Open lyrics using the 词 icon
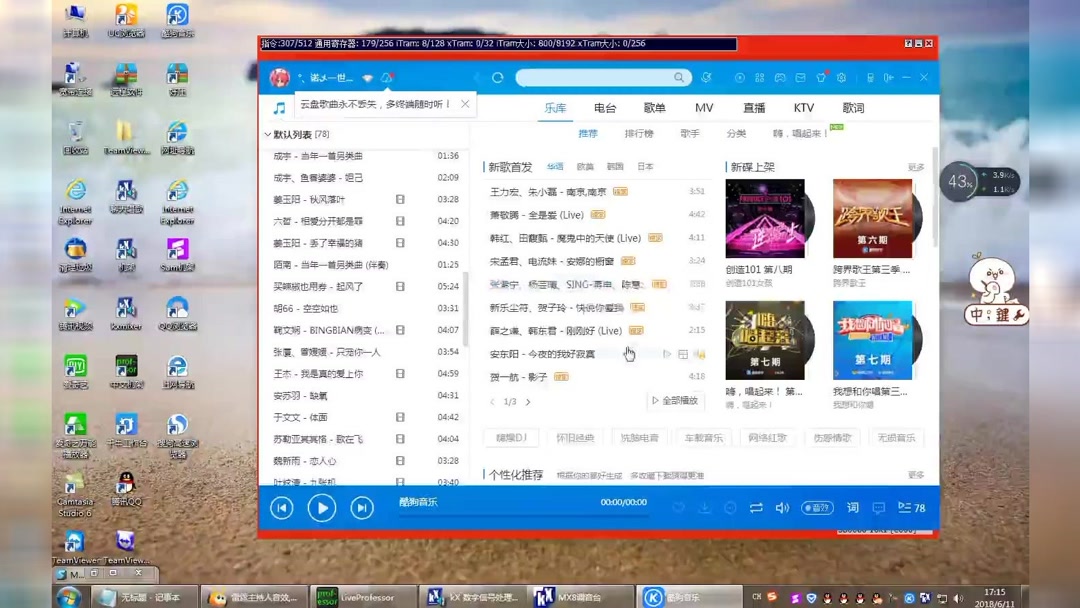 coord(853,507)
